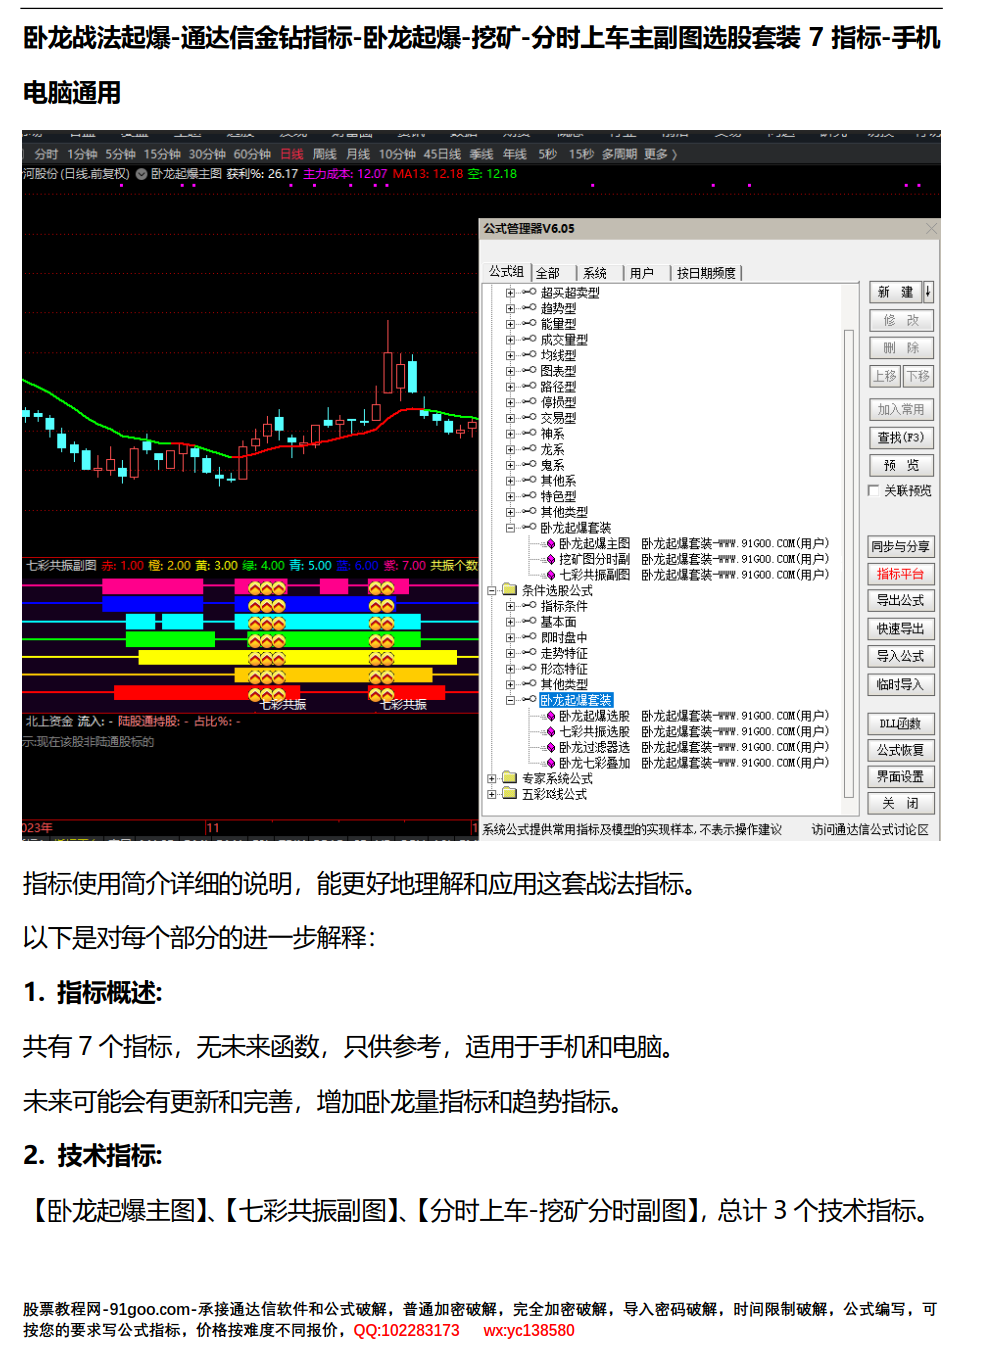Collapse the 条件选股公式 folder node
The width and height of the screenshot is (990, 1354).
point(492,591)
